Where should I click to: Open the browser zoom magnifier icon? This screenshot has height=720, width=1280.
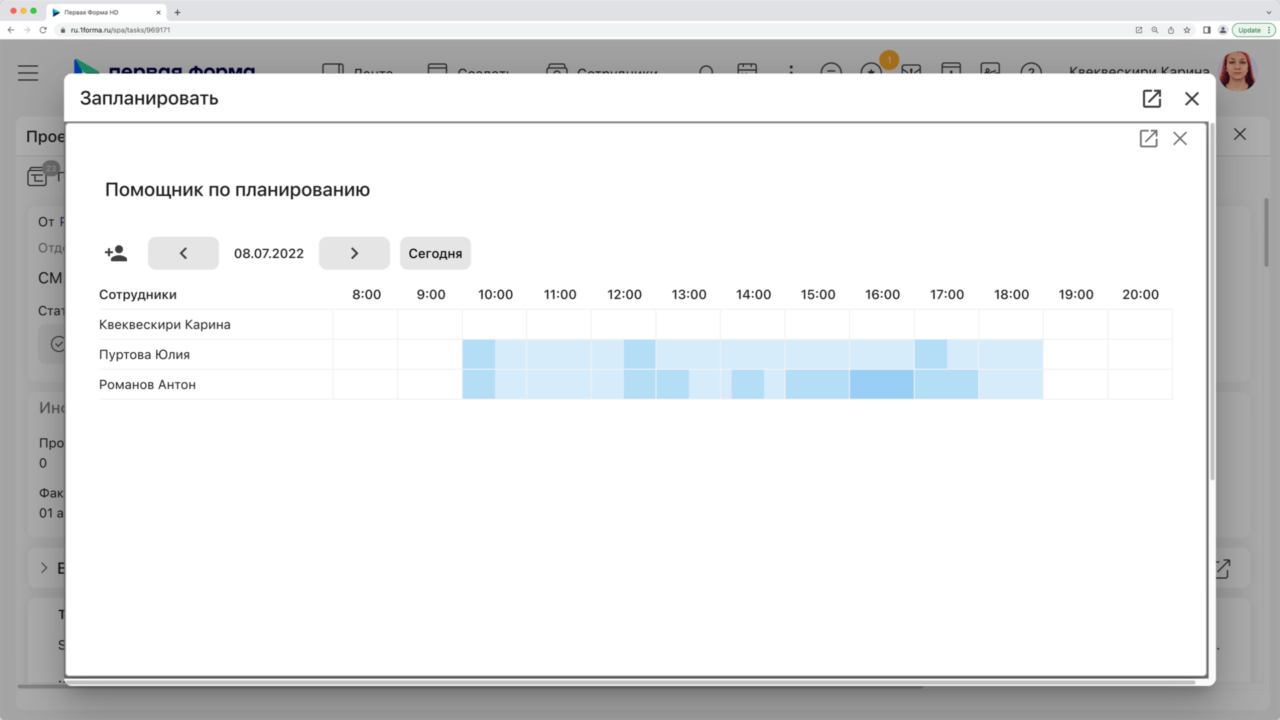tap(1155, 30)
